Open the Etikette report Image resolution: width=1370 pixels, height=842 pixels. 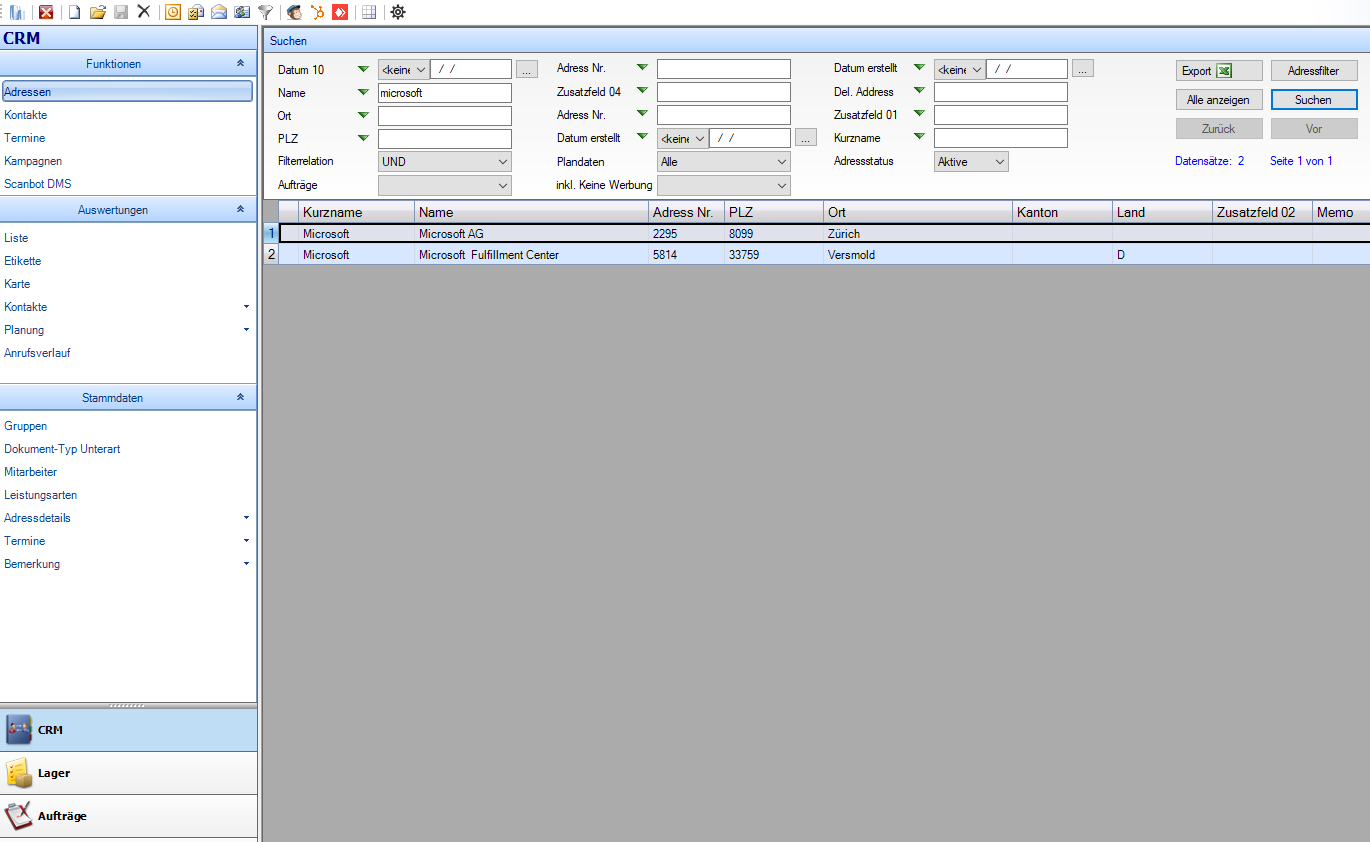[x=22, y=261]
